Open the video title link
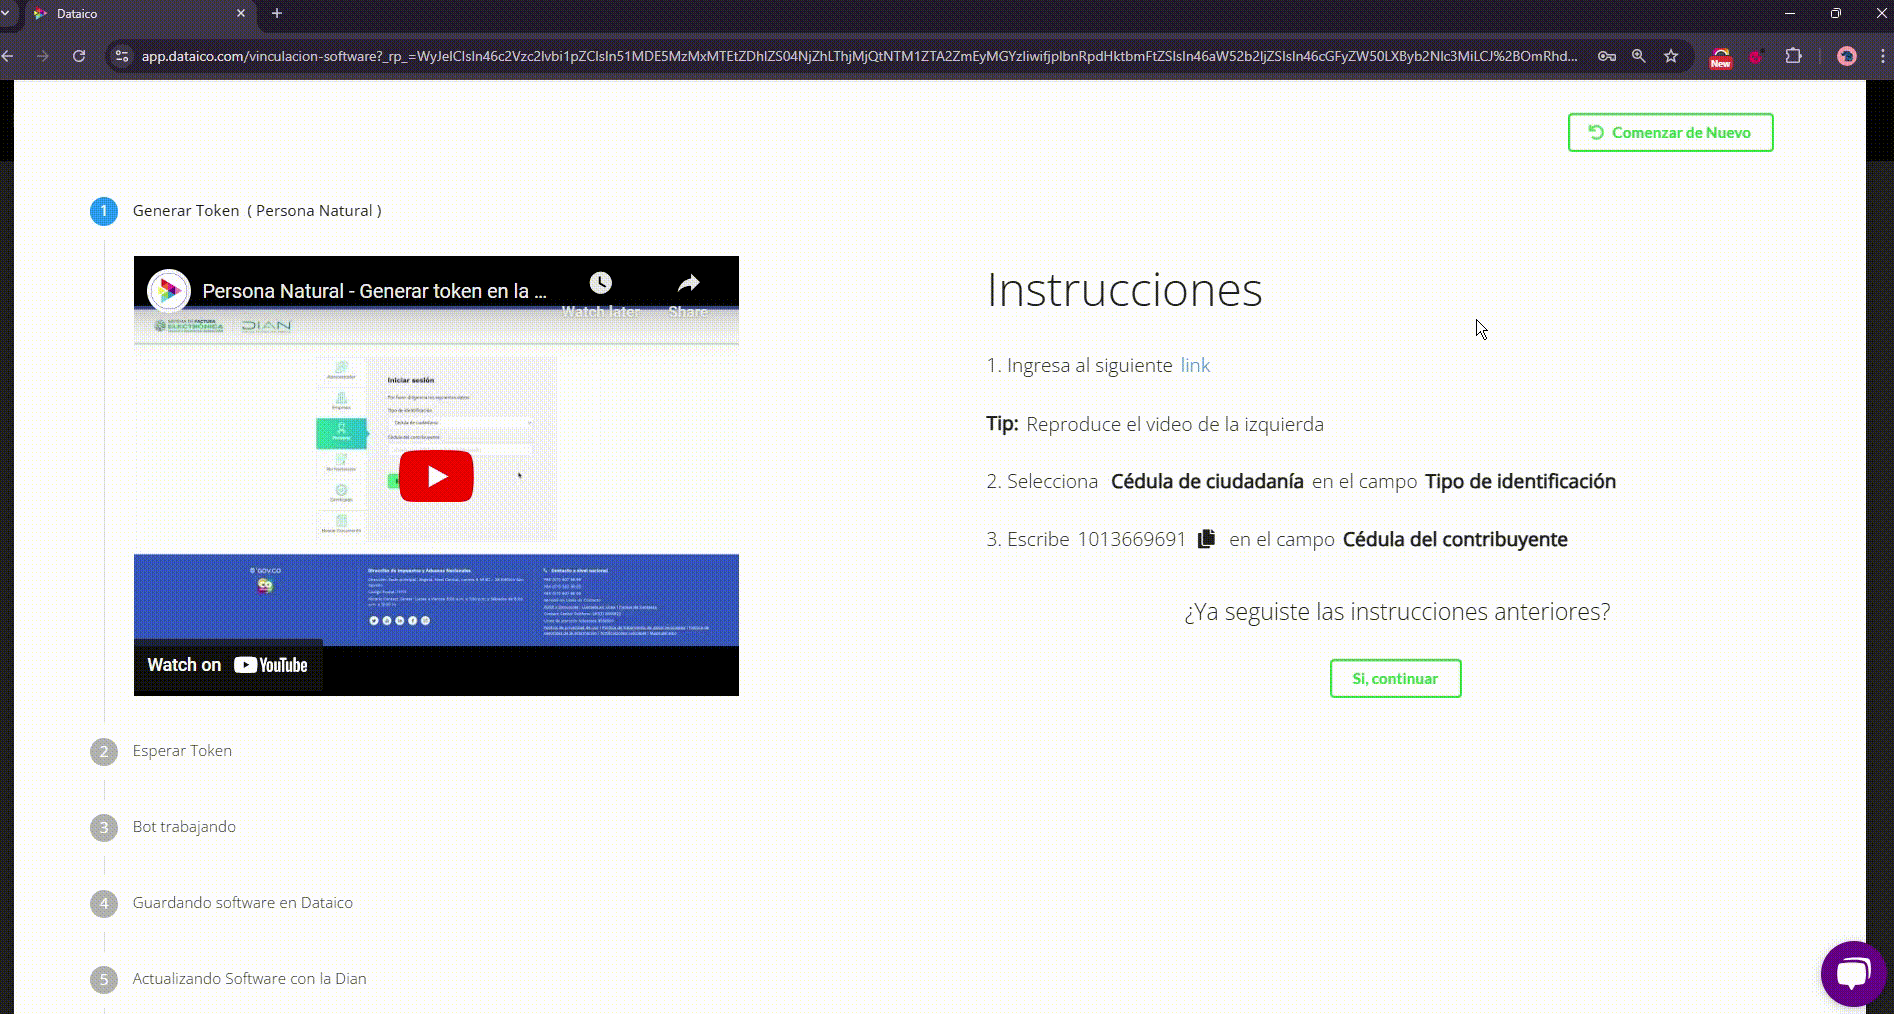 374,291
